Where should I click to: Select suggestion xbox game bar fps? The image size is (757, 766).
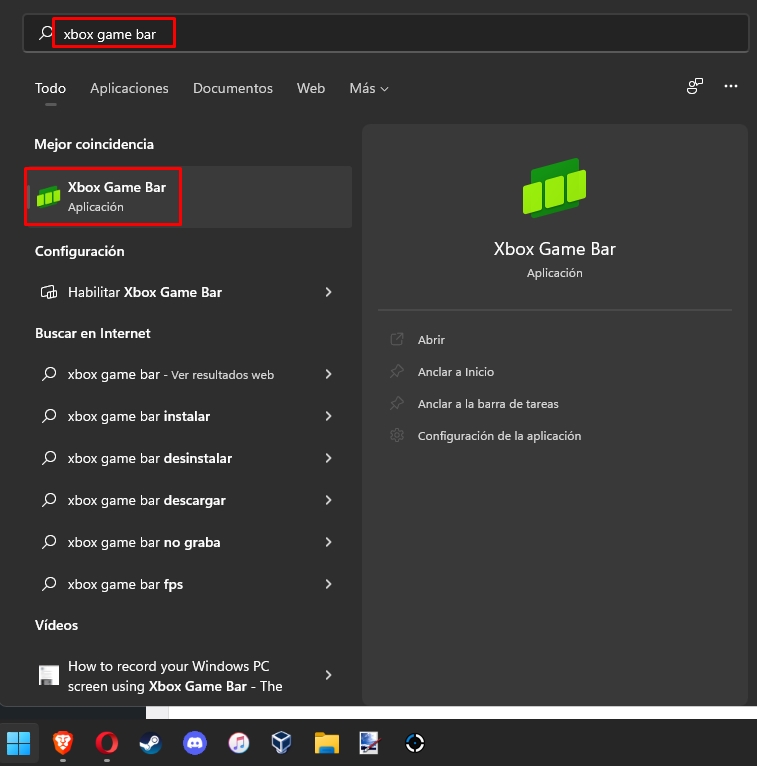189,584
